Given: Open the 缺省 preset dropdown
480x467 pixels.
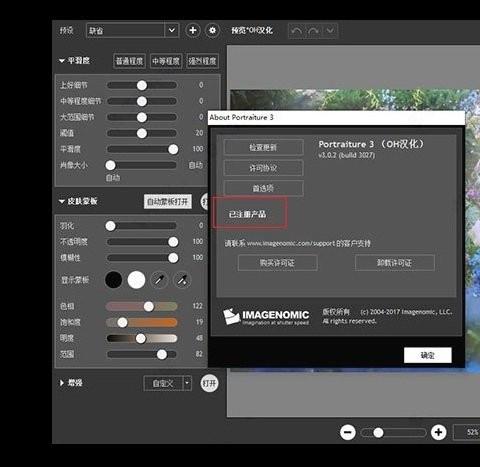Looking at the screenshot, I should tap(132, 31).
